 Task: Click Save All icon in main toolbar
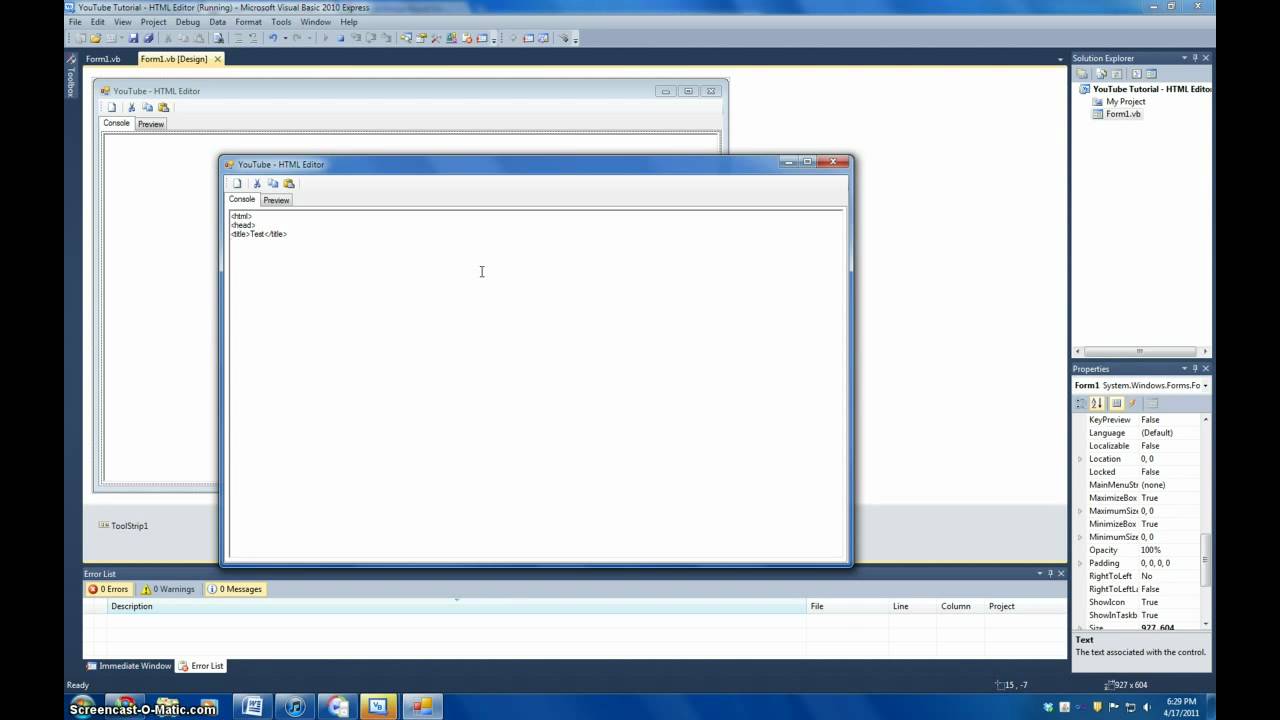click(x=149, y=38)
